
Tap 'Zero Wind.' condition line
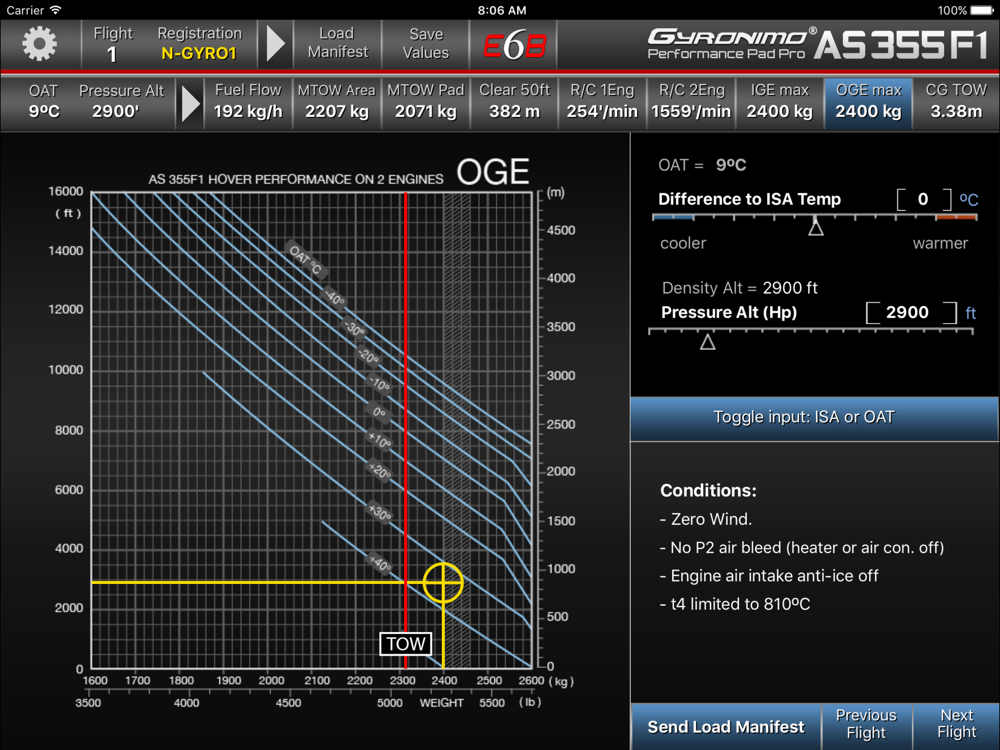(x=706, y=519)
